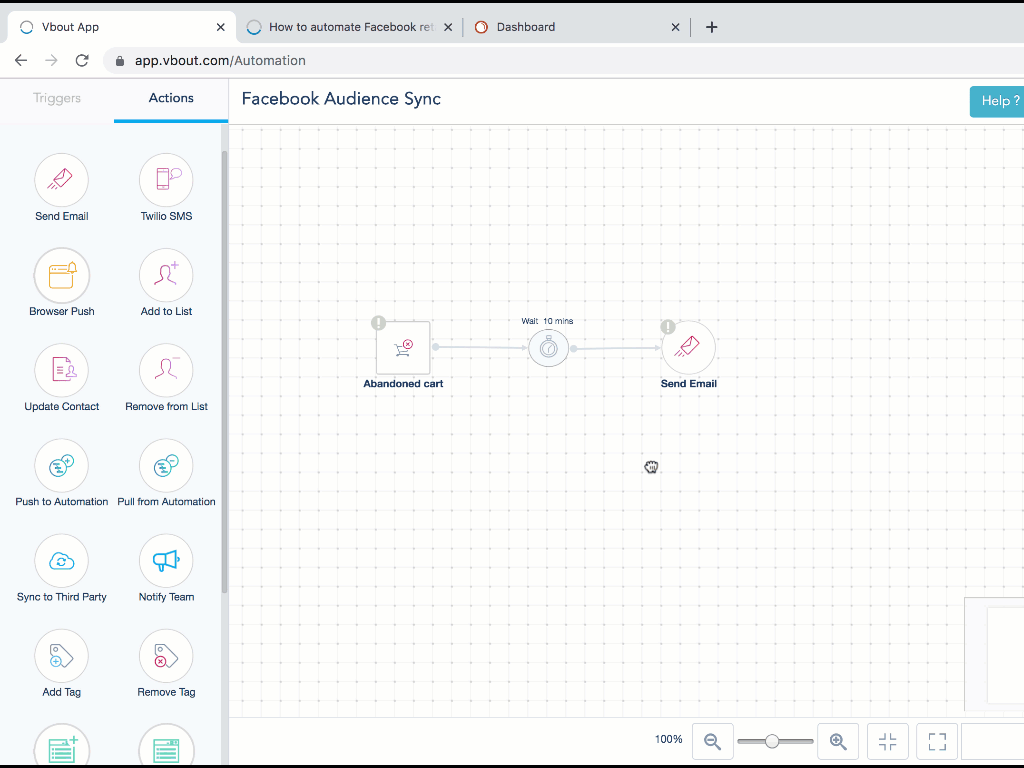The width and height of the screenshot is (1024, 768).
Task: Click warning badge on Abandoned cart node
Action: [378, 323]
